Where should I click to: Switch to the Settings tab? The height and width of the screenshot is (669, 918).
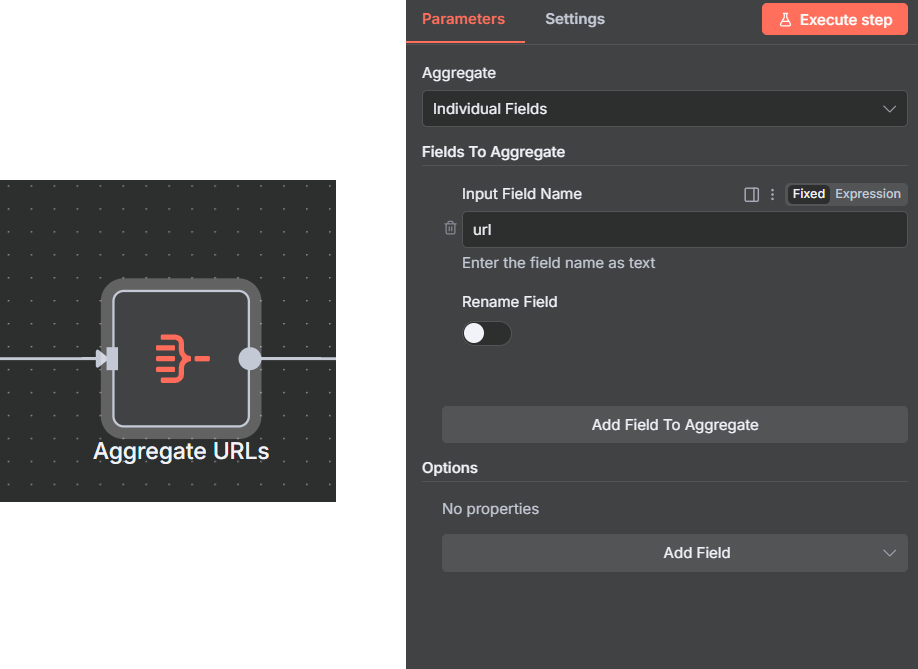point(574,19)
